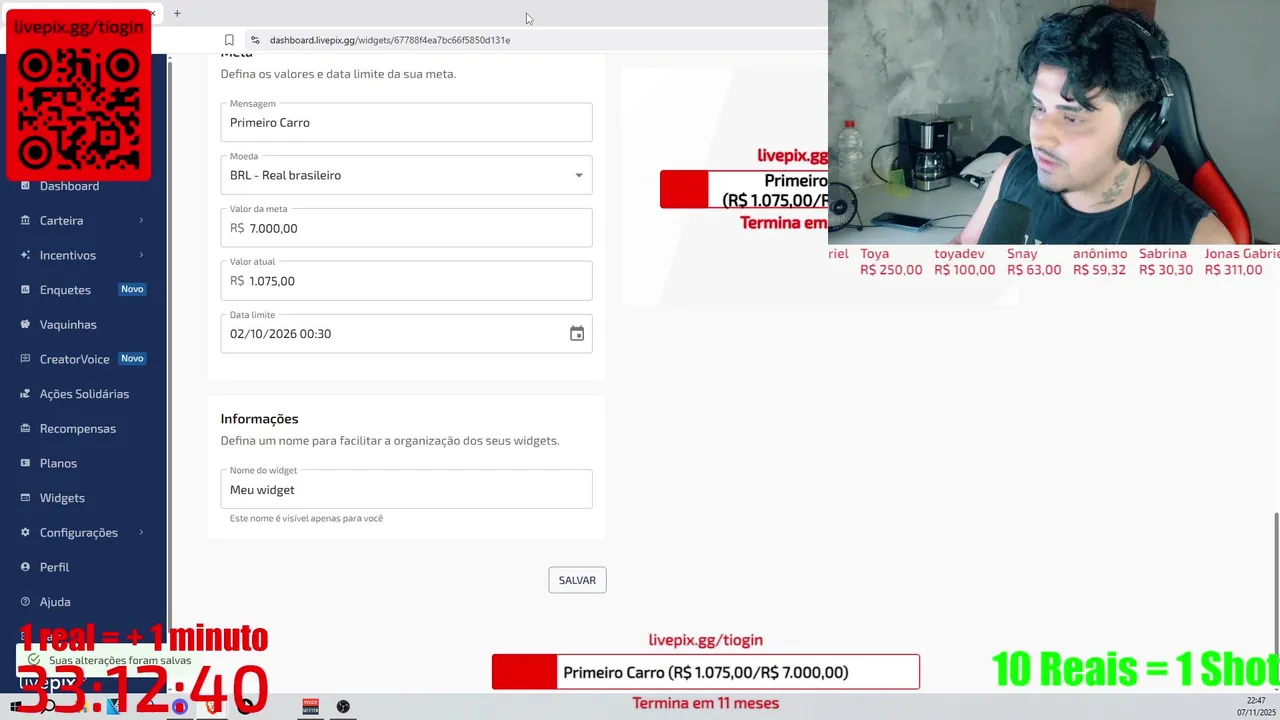Click the Novo badge next to Enquetes
Image resolution: width=1280 pixels, height=720 pixels.
coord(132,289)
